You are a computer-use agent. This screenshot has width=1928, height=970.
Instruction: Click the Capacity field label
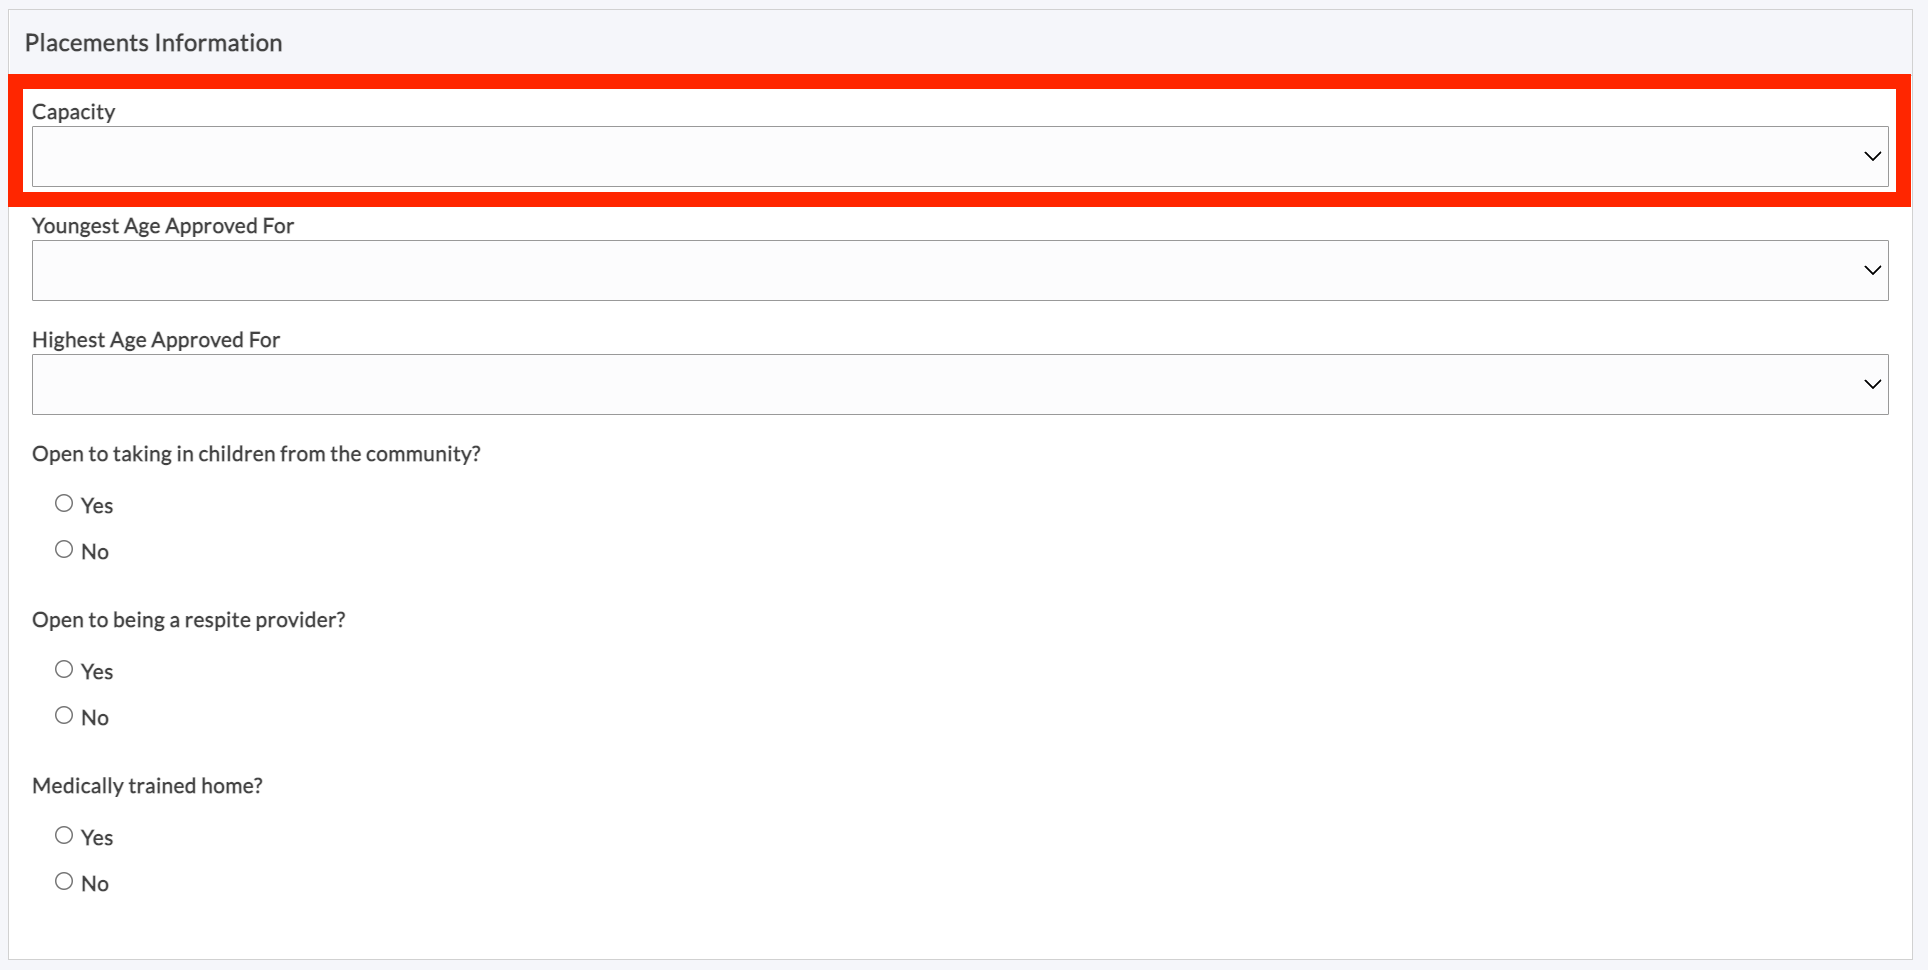[x=73, y=112]
